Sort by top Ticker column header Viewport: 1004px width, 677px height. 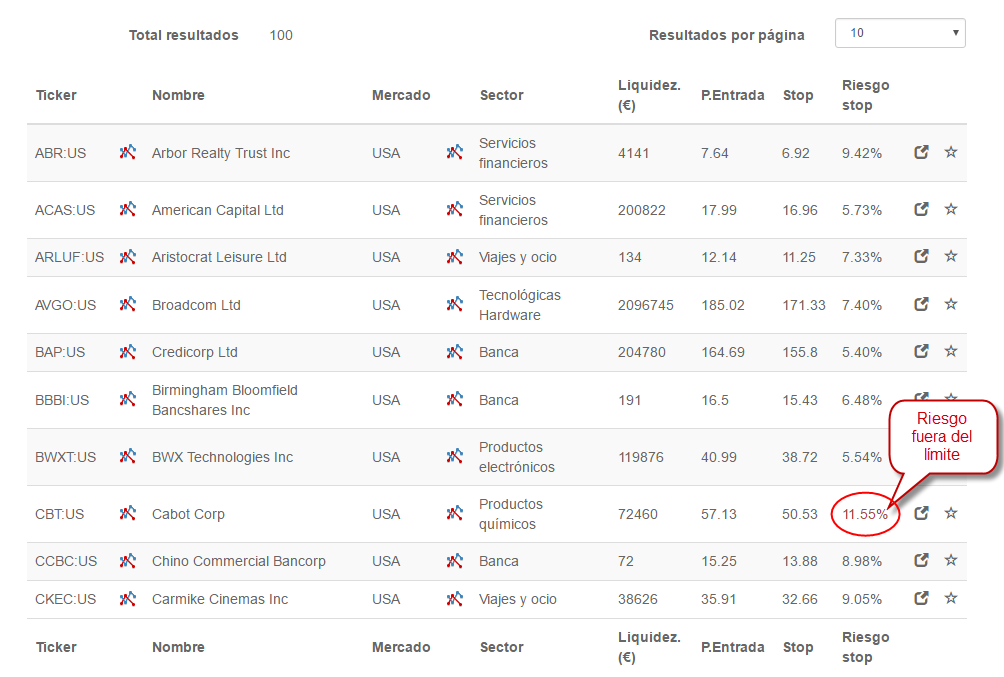pos(56,95)
